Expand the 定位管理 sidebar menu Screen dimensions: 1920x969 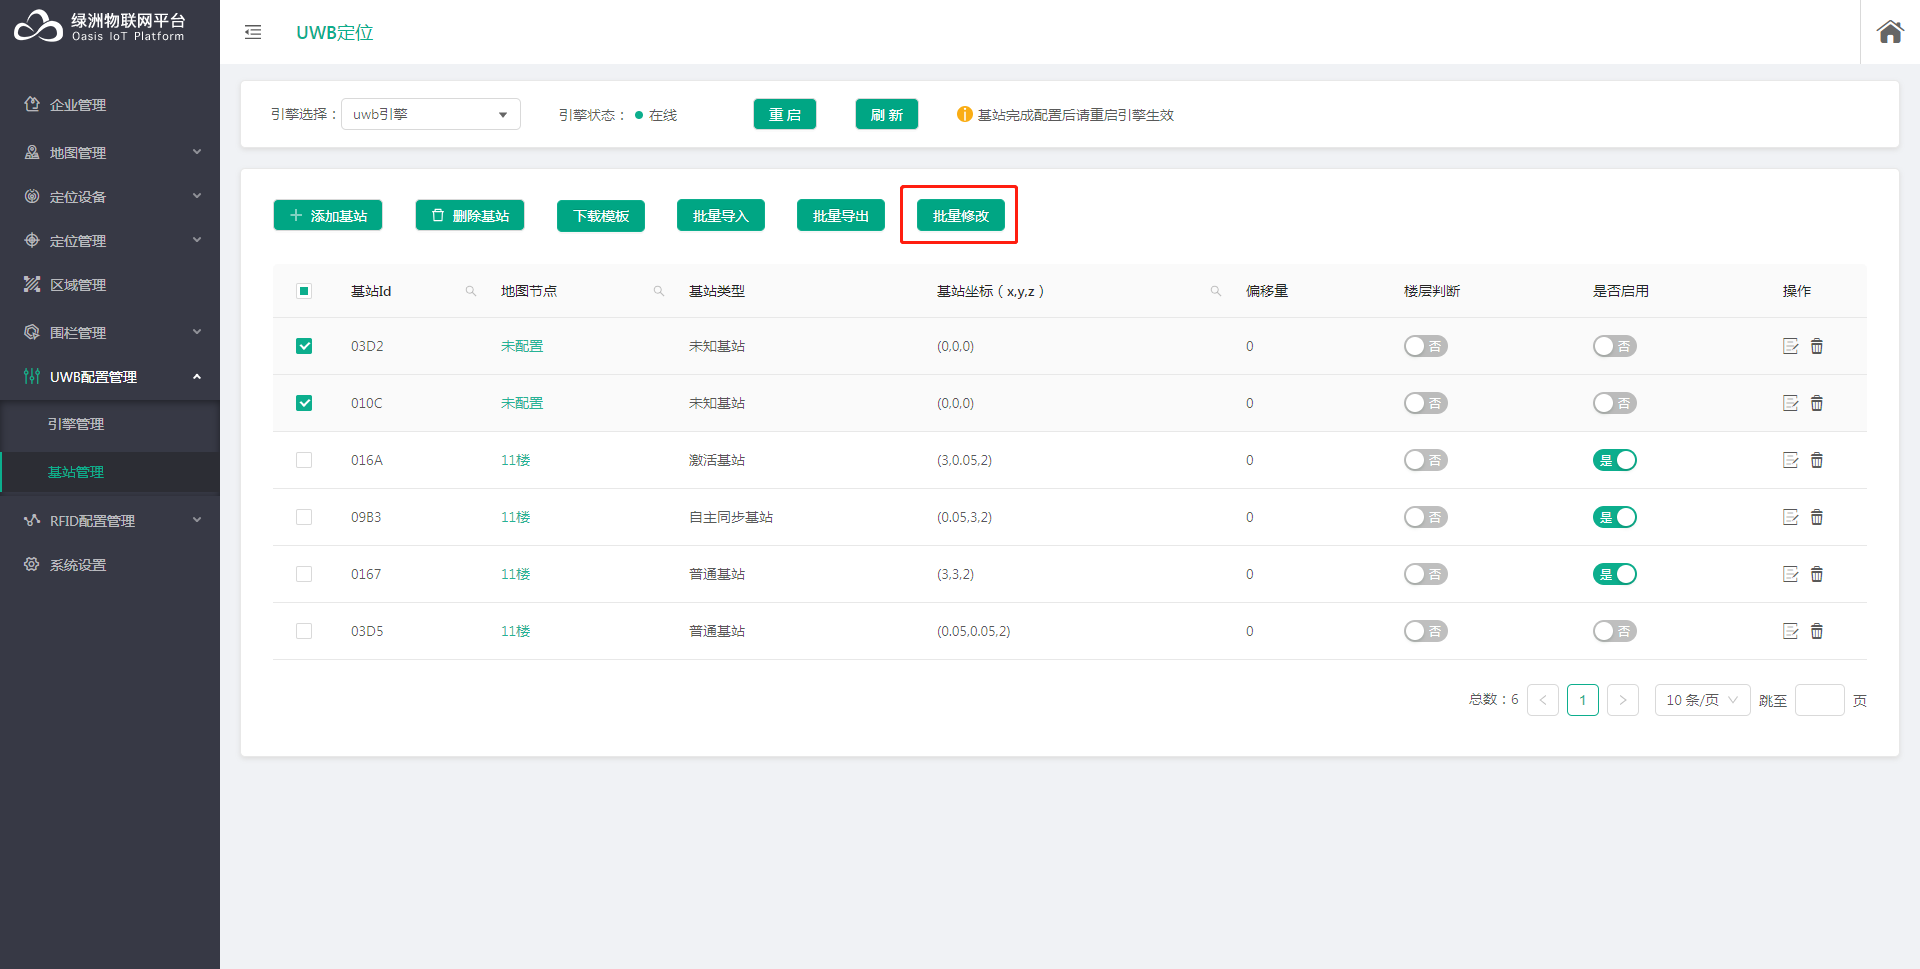(110, 240)
